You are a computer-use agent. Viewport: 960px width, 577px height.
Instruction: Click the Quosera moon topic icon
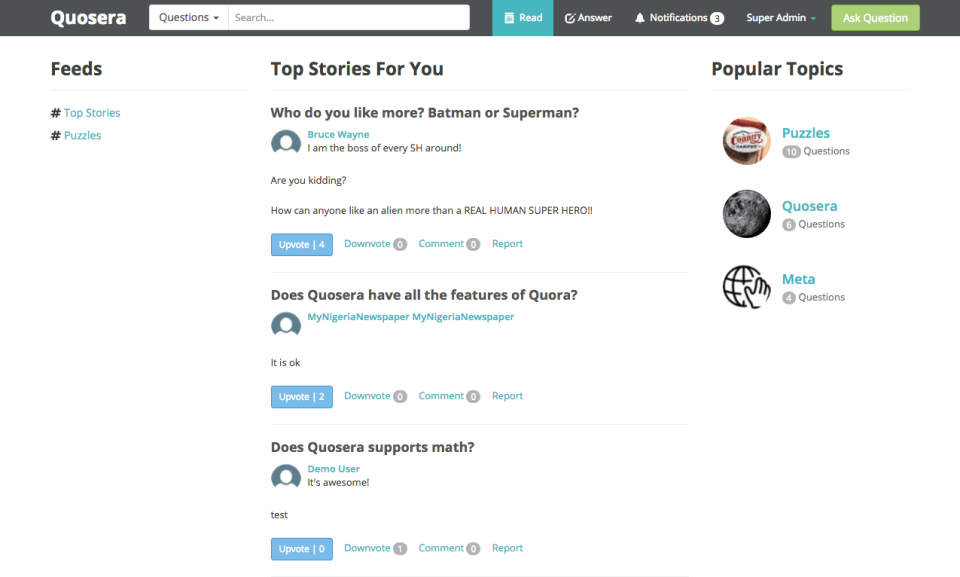tap(746, 214)
